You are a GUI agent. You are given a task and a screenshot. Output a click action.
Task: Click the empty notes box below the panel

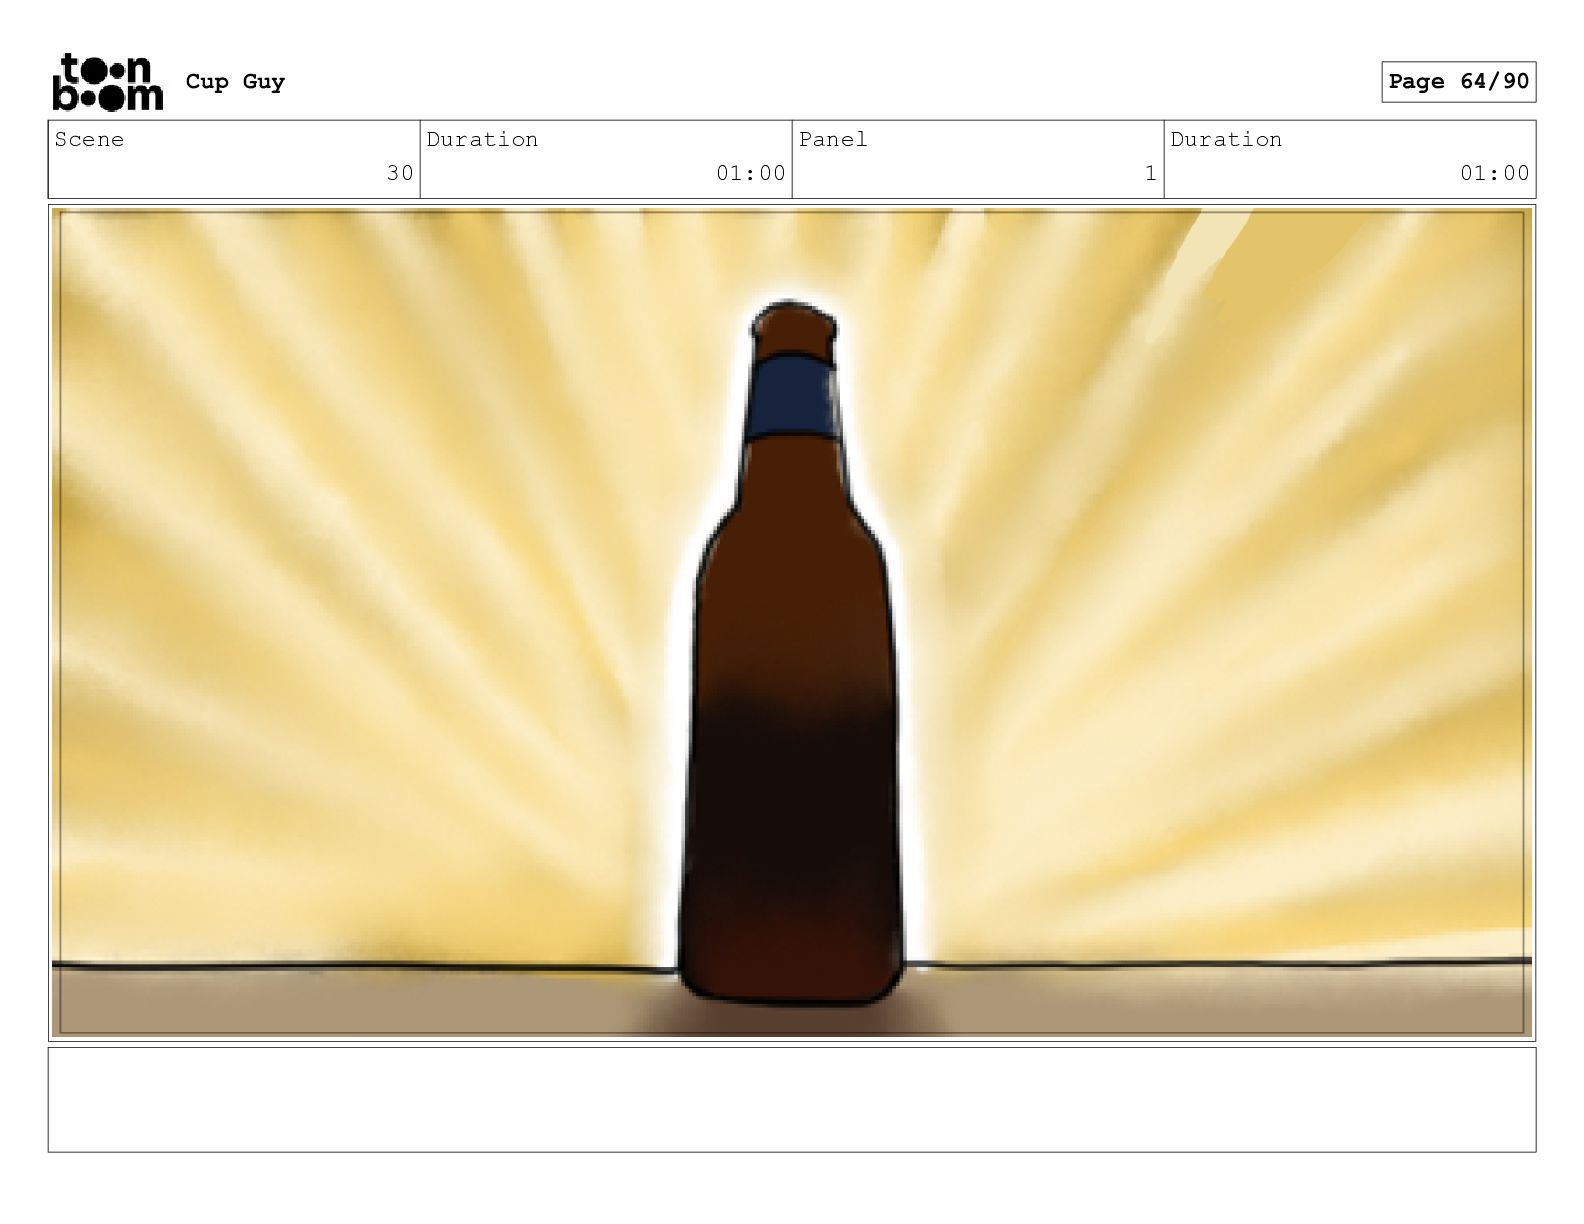tap(792, 1100)
